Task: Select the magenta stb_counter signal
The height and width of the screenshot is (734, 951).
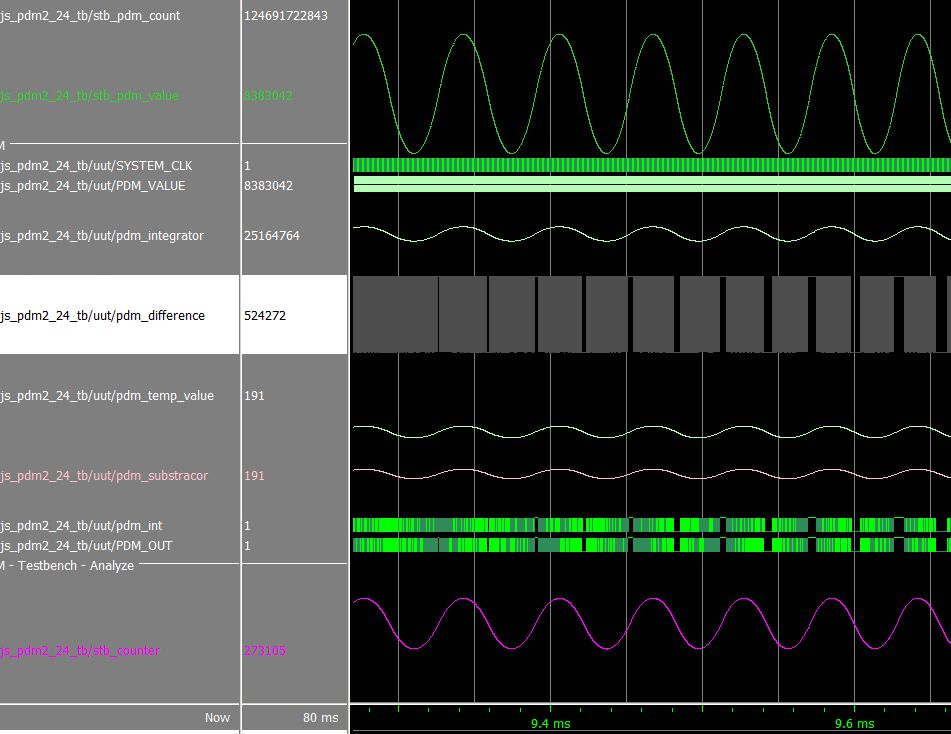Action: pos(80,651)
